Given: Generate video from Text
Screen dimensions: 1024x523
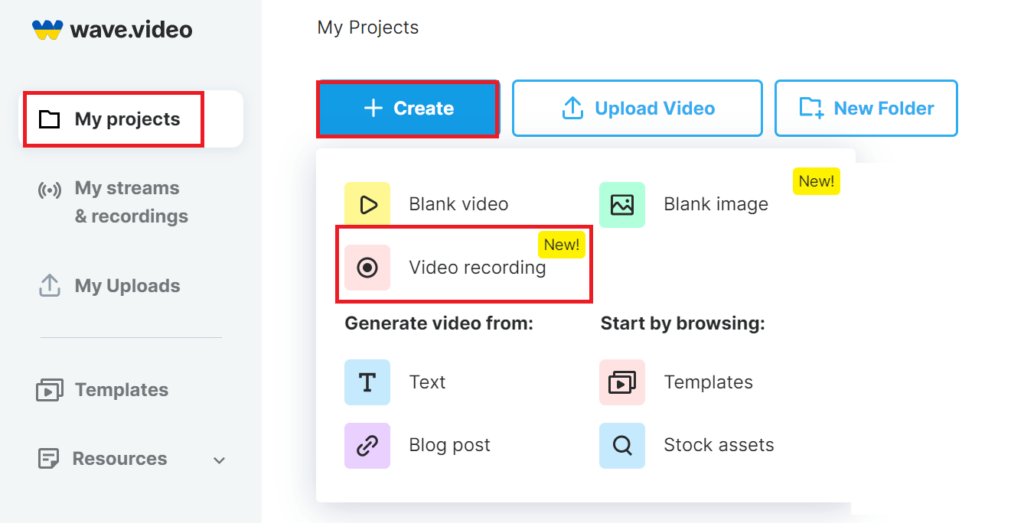Looking at the screenshot, I should coord(427,382).
